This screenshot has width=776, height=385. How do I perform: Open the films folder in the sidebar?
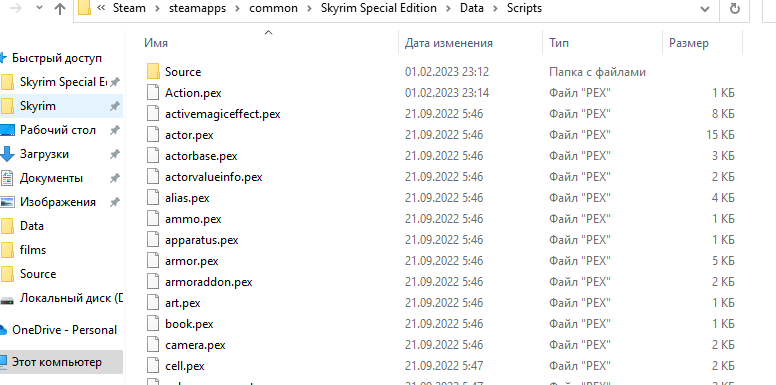[x=33, y=250]
